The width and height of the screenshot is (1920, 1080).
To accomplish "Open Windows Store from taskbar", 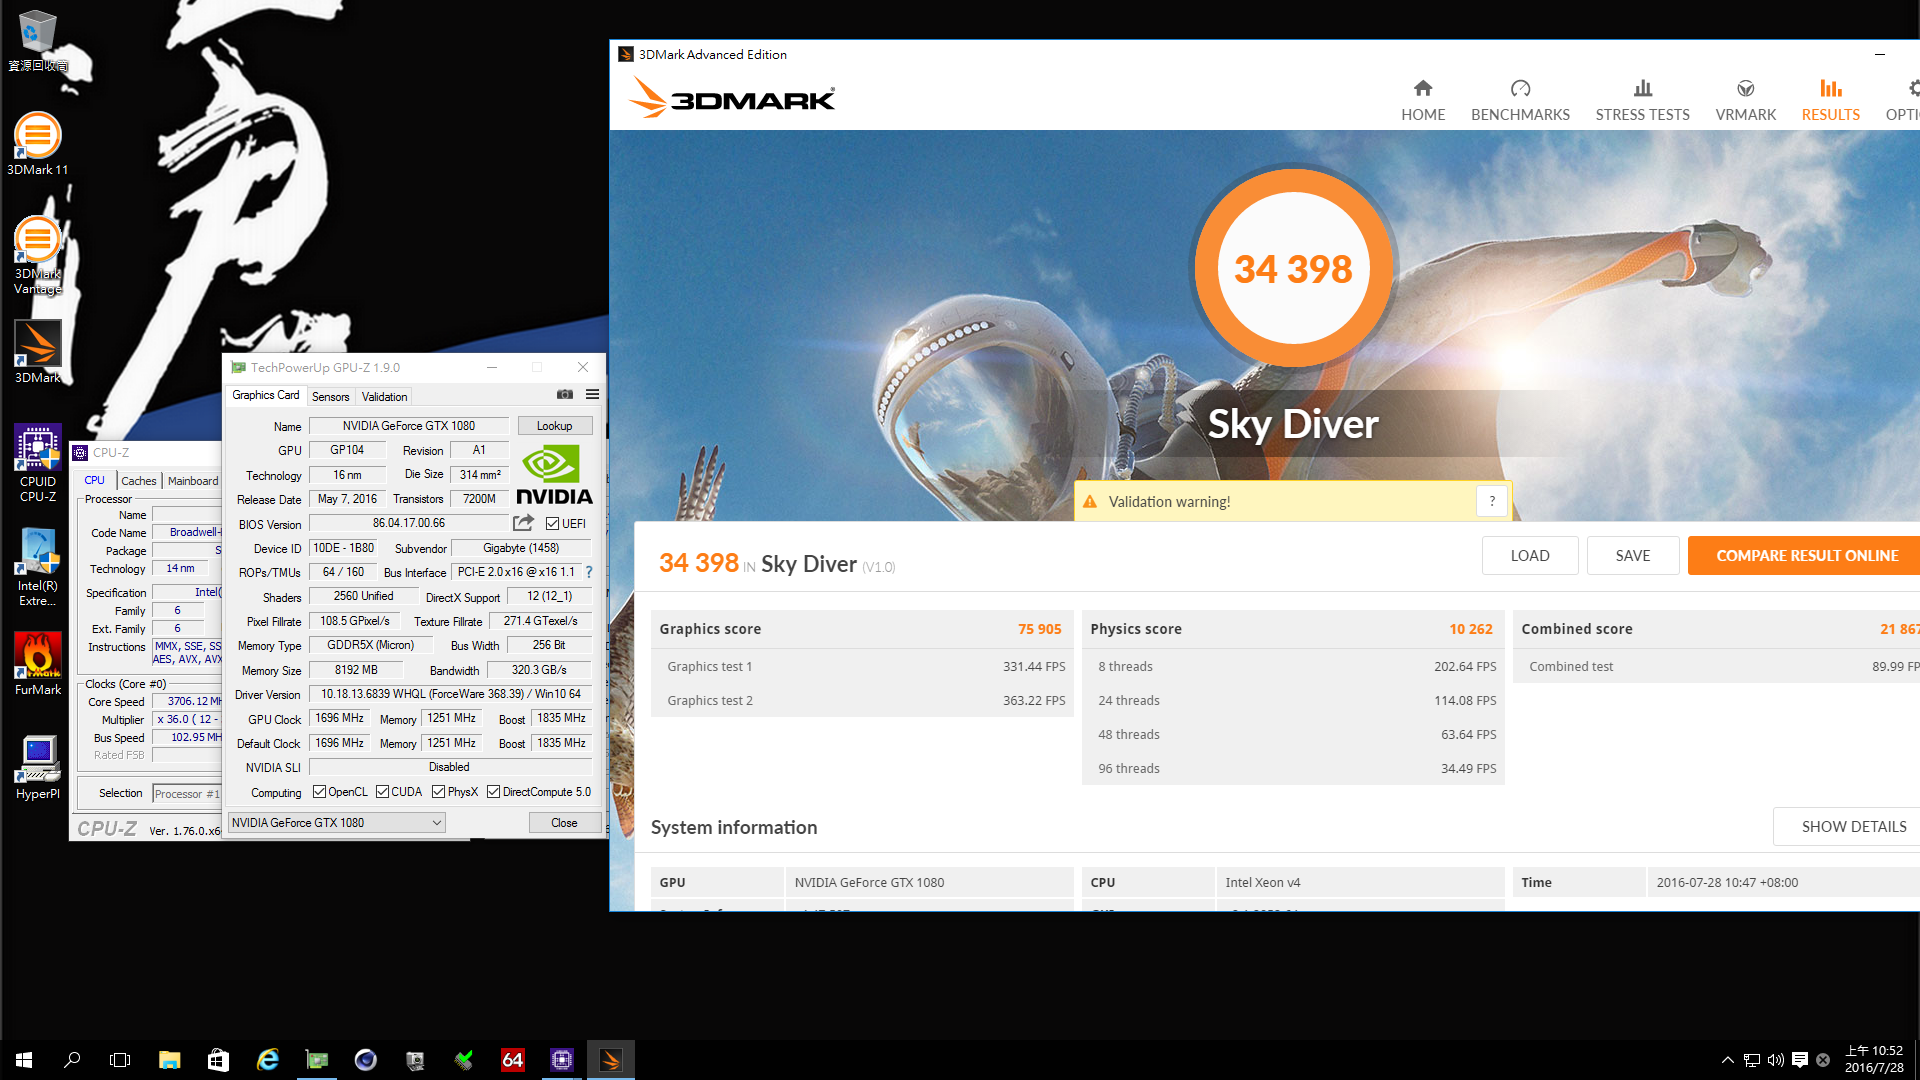I will [x=218, y=1060].
